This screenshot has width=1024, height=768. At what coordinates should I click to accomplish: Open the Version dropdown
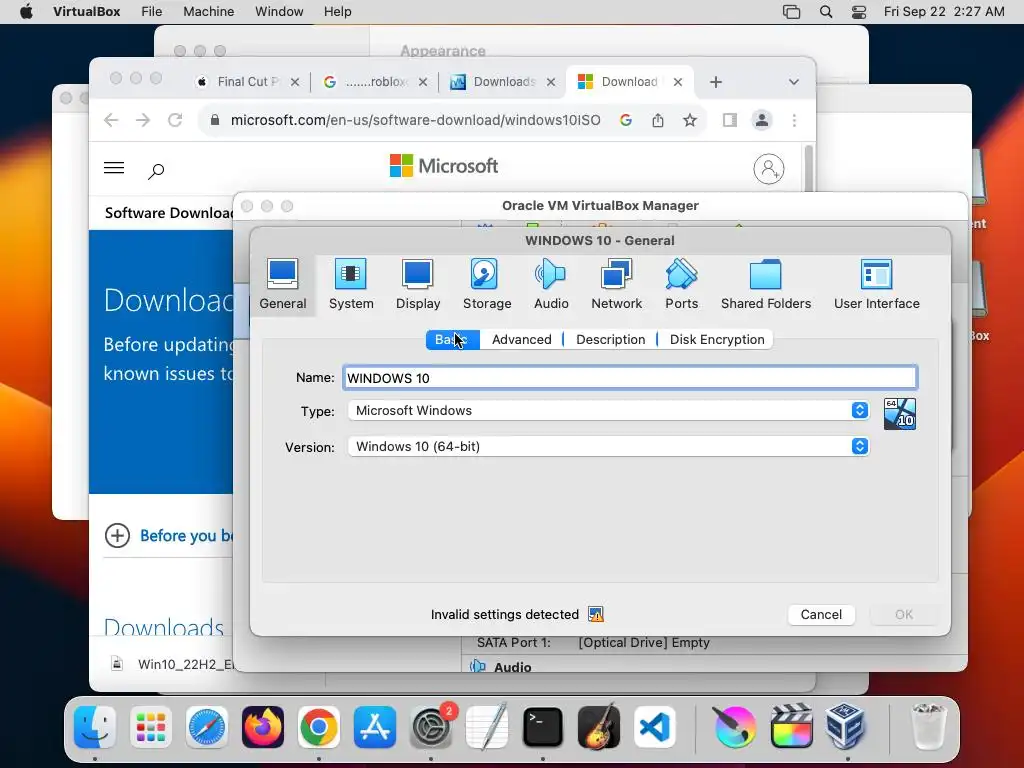click(608, 446)
